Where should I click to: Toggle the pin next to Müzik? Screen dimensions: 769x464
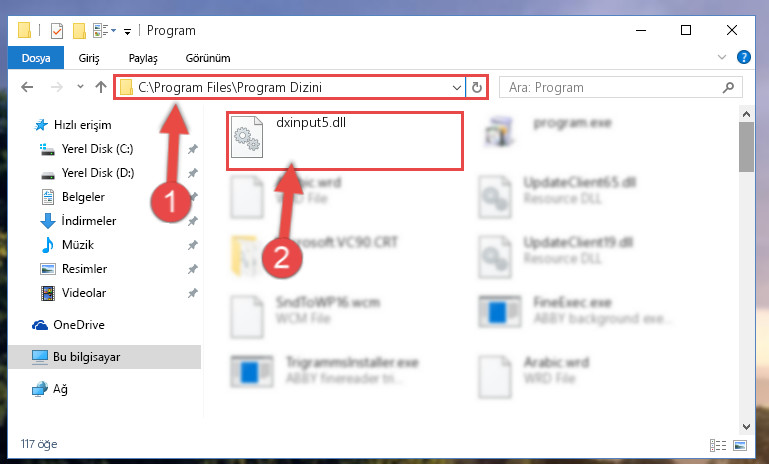[x=193, y=245]
